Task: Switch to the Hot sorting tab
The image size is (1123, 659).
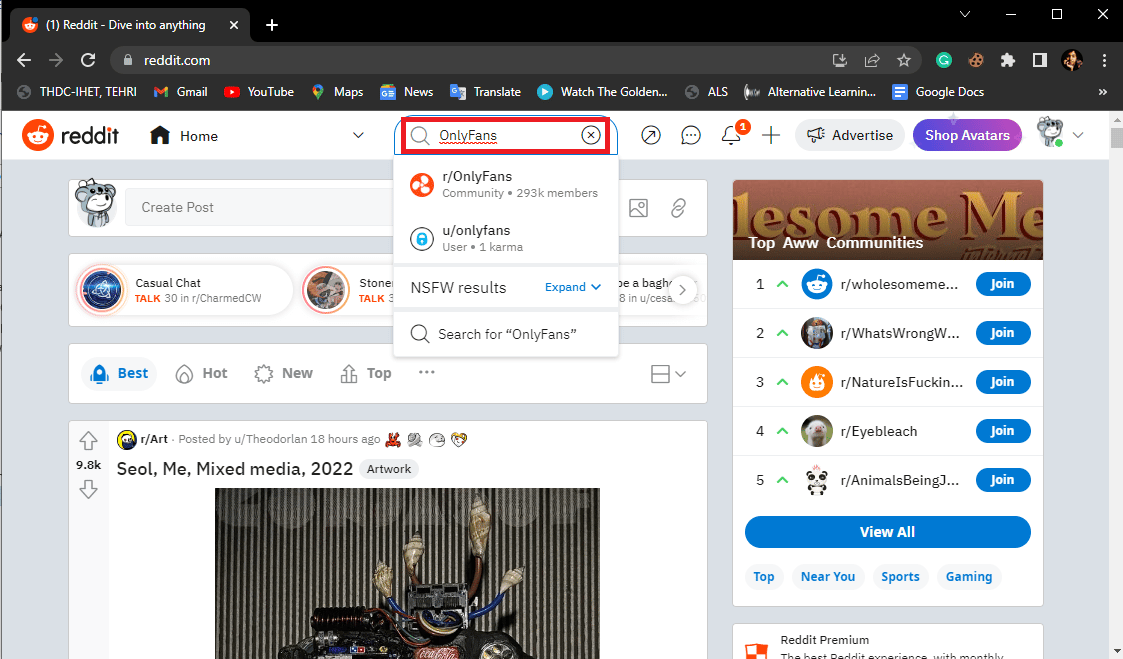Action: pos(201,372)
